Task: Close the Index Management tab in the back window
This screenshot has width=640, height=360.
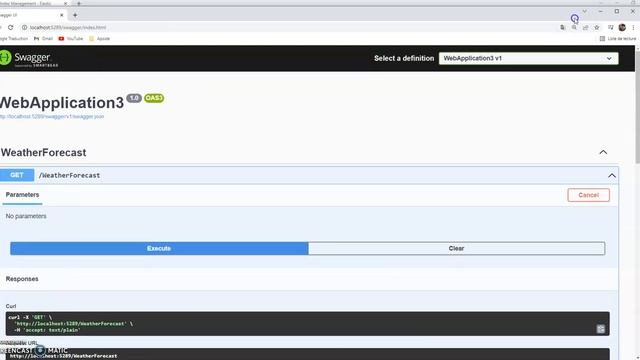Action: 65,3
